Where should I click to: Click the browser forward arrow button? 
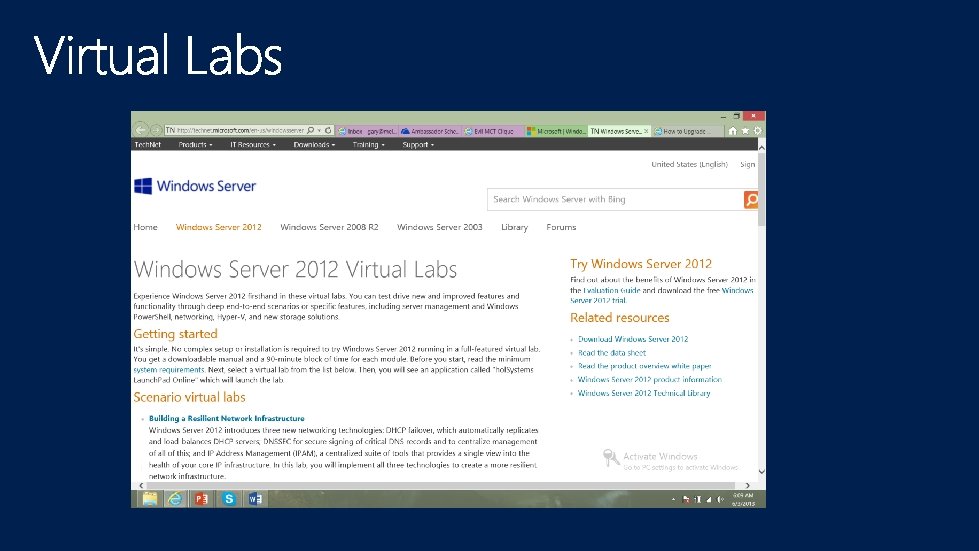(156, 130)
